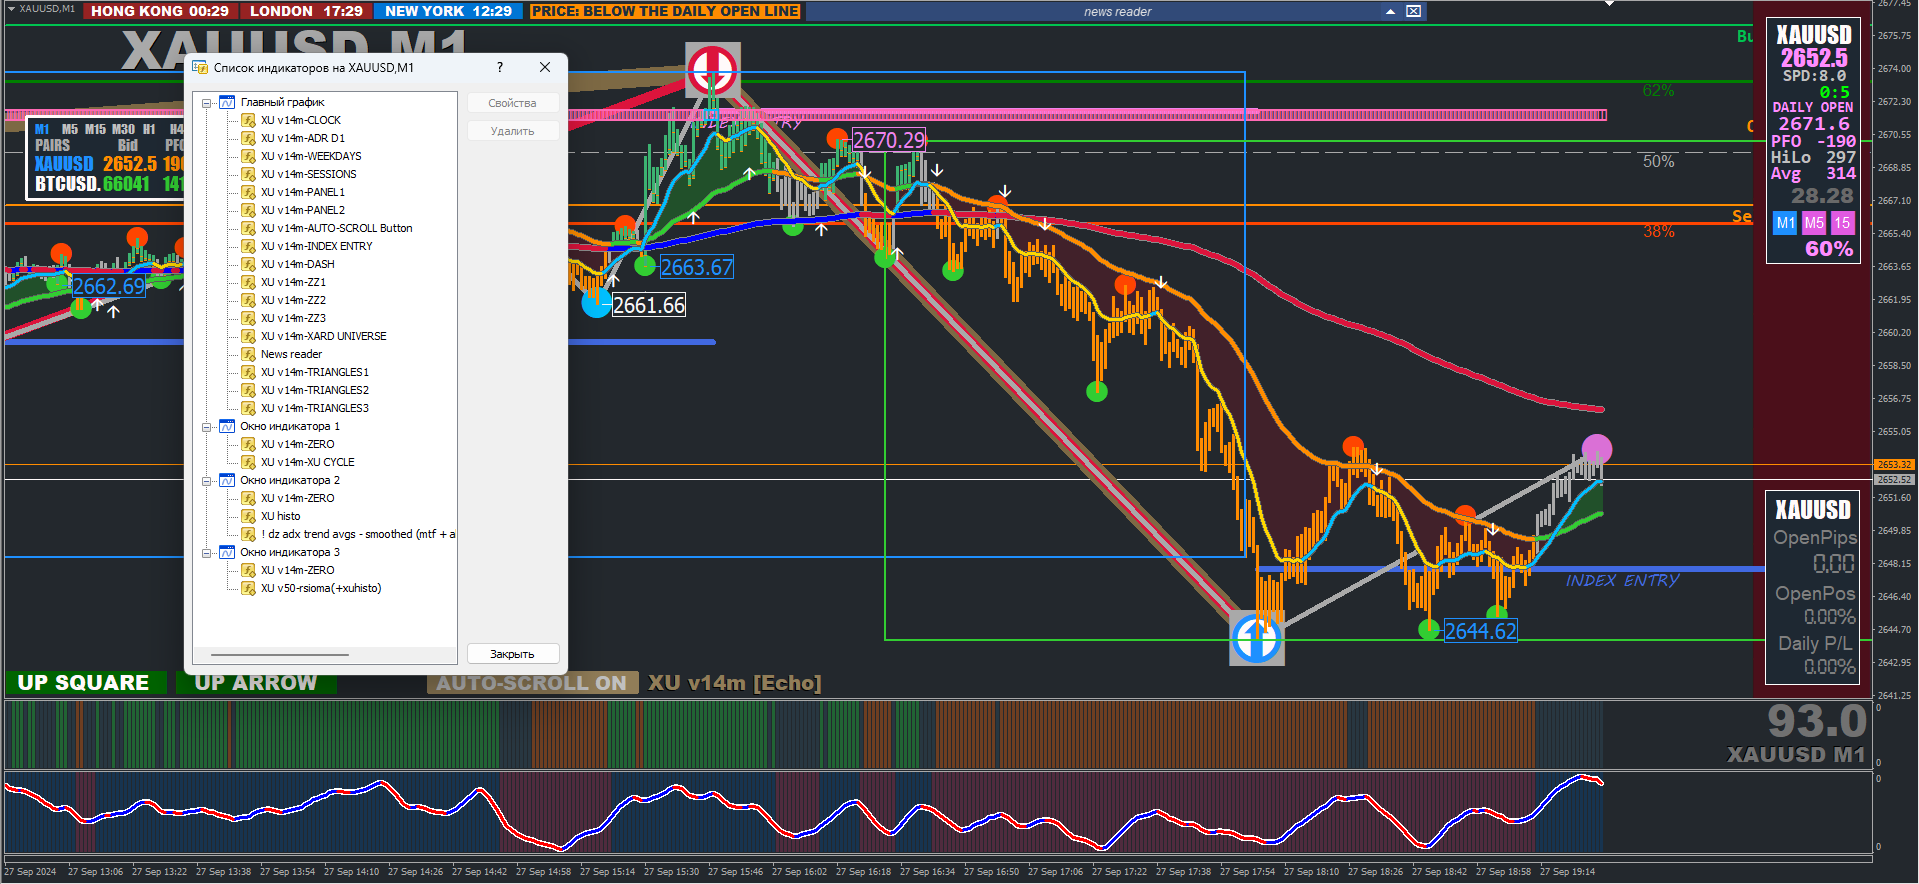Toggle the blue M1 timeframe button in right panel

pyautogui.click(x=1785, y=223)
